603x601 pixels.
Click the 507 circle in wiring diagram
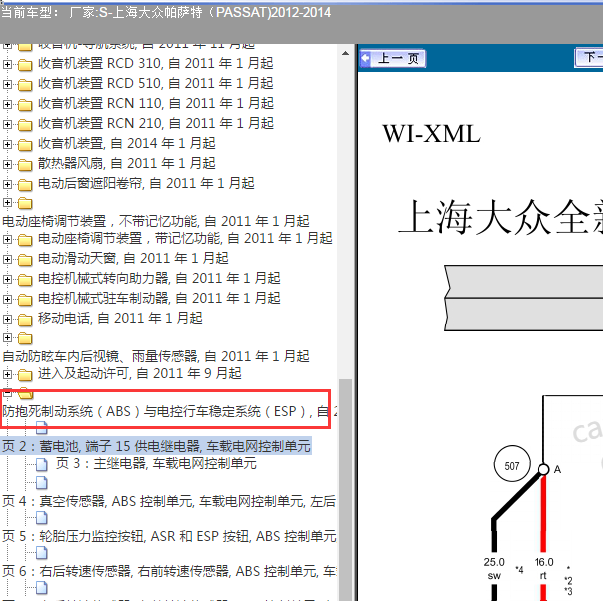[x=512, y=464]
